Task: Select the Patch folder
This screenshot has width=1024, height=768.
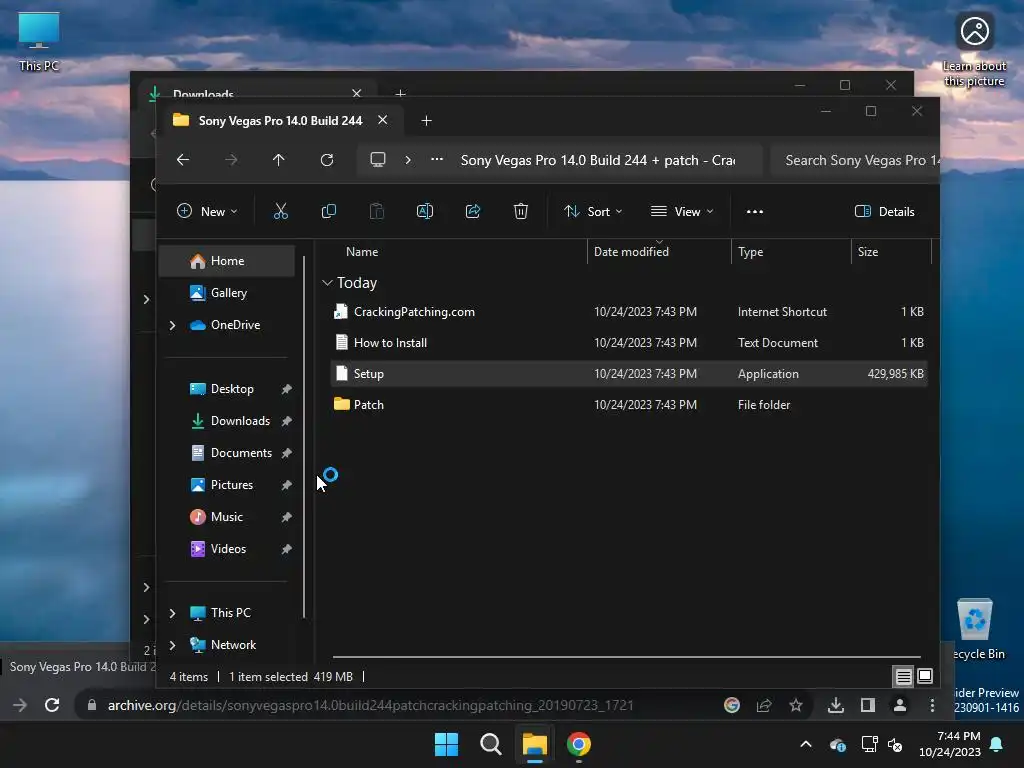Action: pyautogui.click(x=629, y=405)
